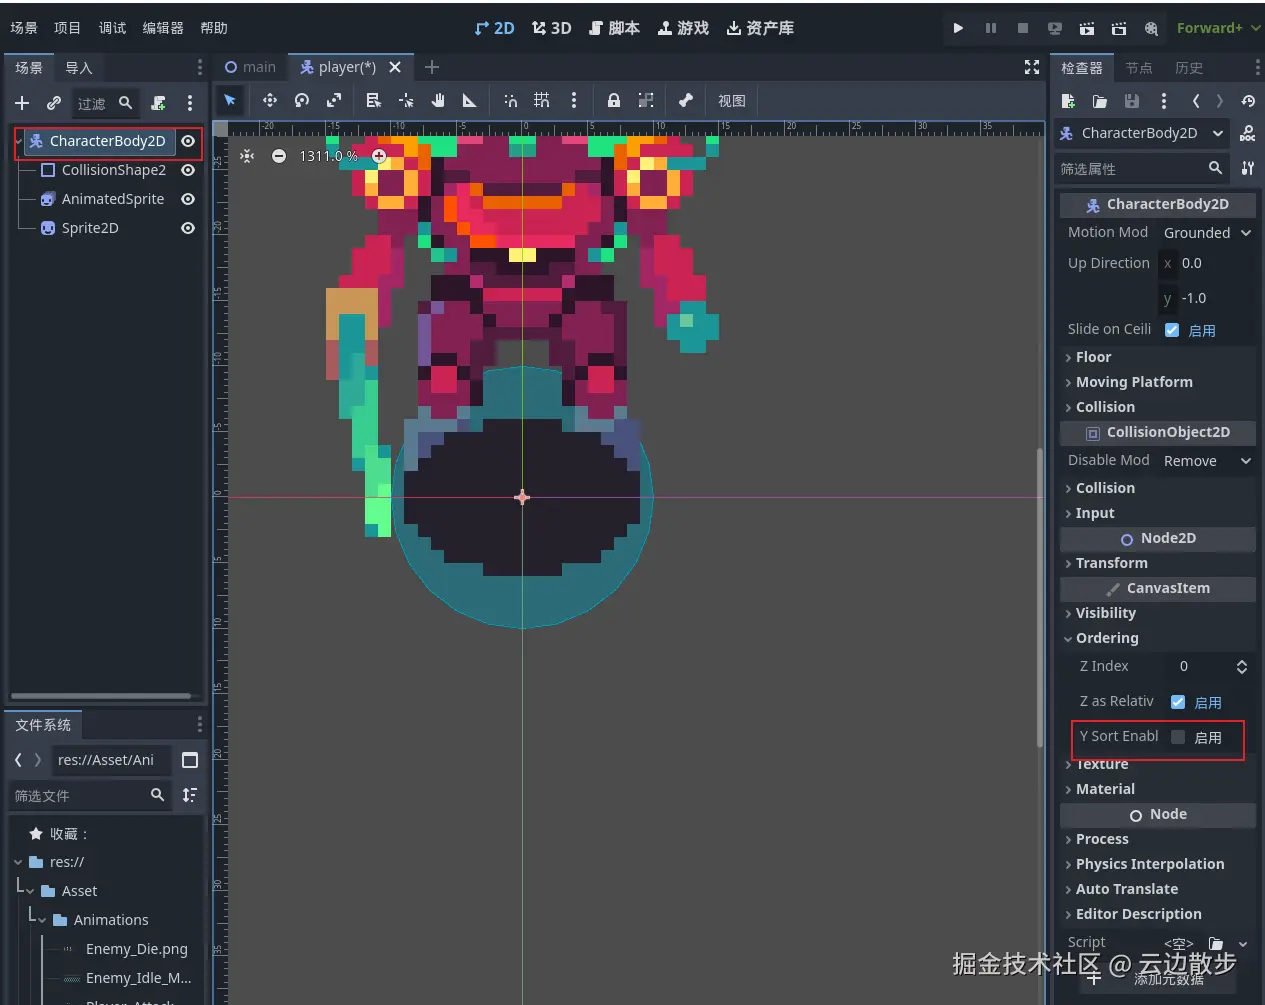
Task: Enable the Y Sort Enabled checkbox
Action: 1178,737
